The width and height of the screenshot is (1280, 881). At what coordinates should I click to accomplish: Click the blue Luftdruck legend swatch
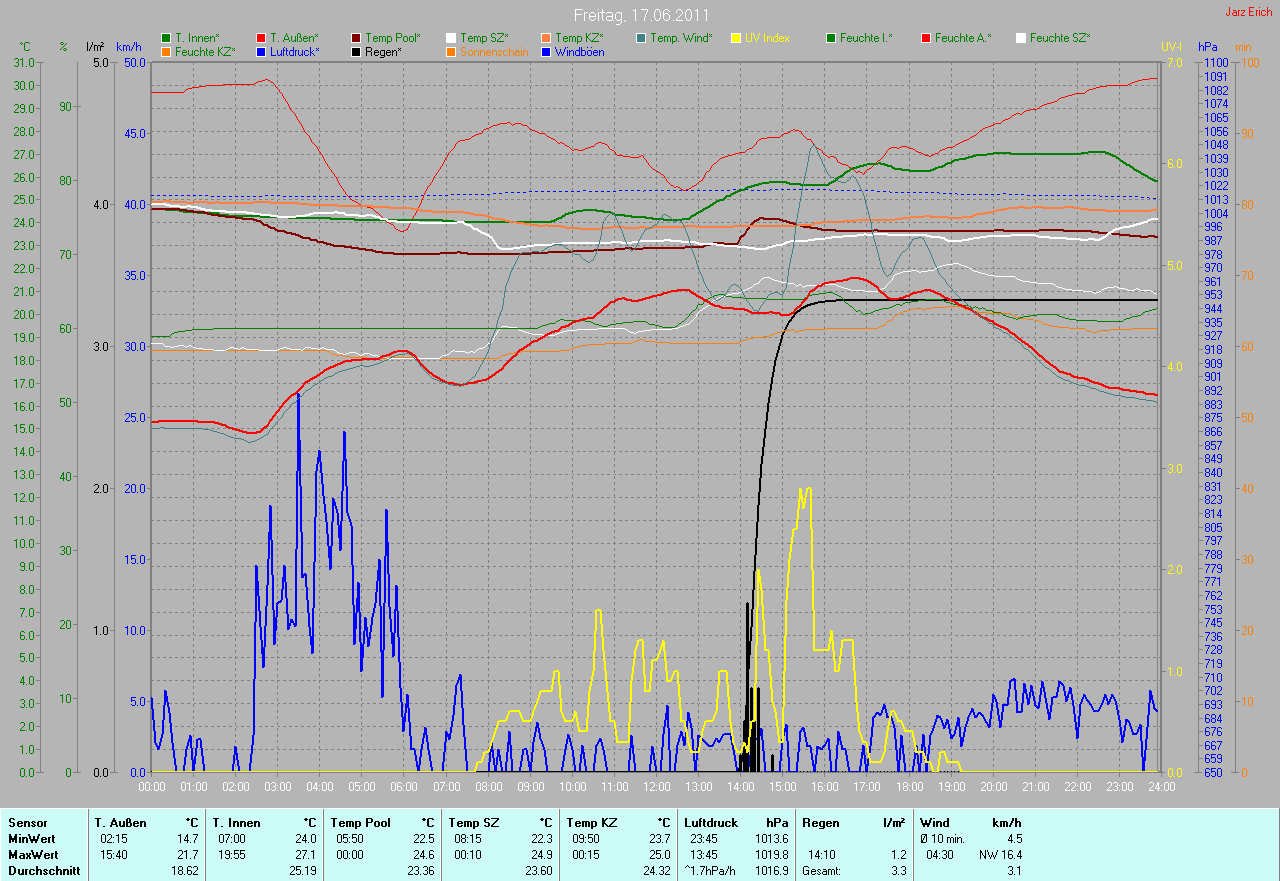[261, 51]
